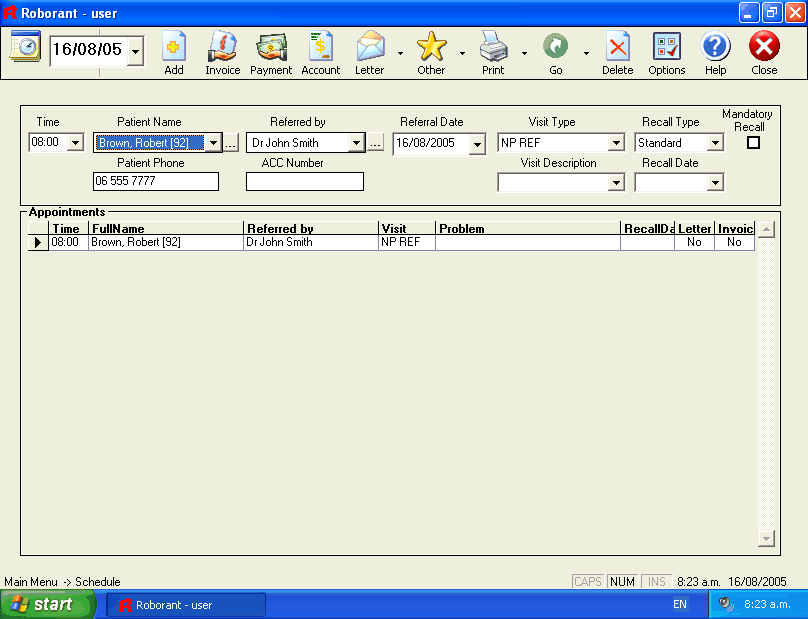Open the Invoice tool
Image resolution: width=808 pixels, height=619 pixels.
222,47
